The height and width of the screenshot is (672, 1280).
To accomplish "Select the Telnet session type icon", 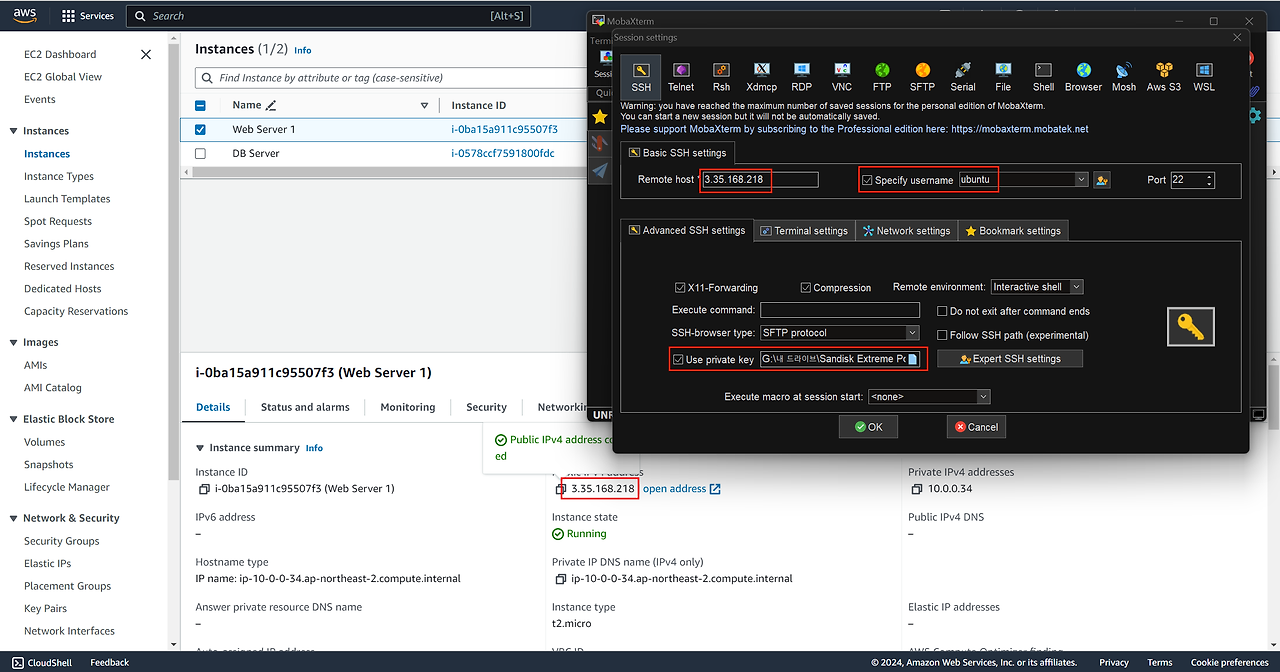I will [681, 76].
